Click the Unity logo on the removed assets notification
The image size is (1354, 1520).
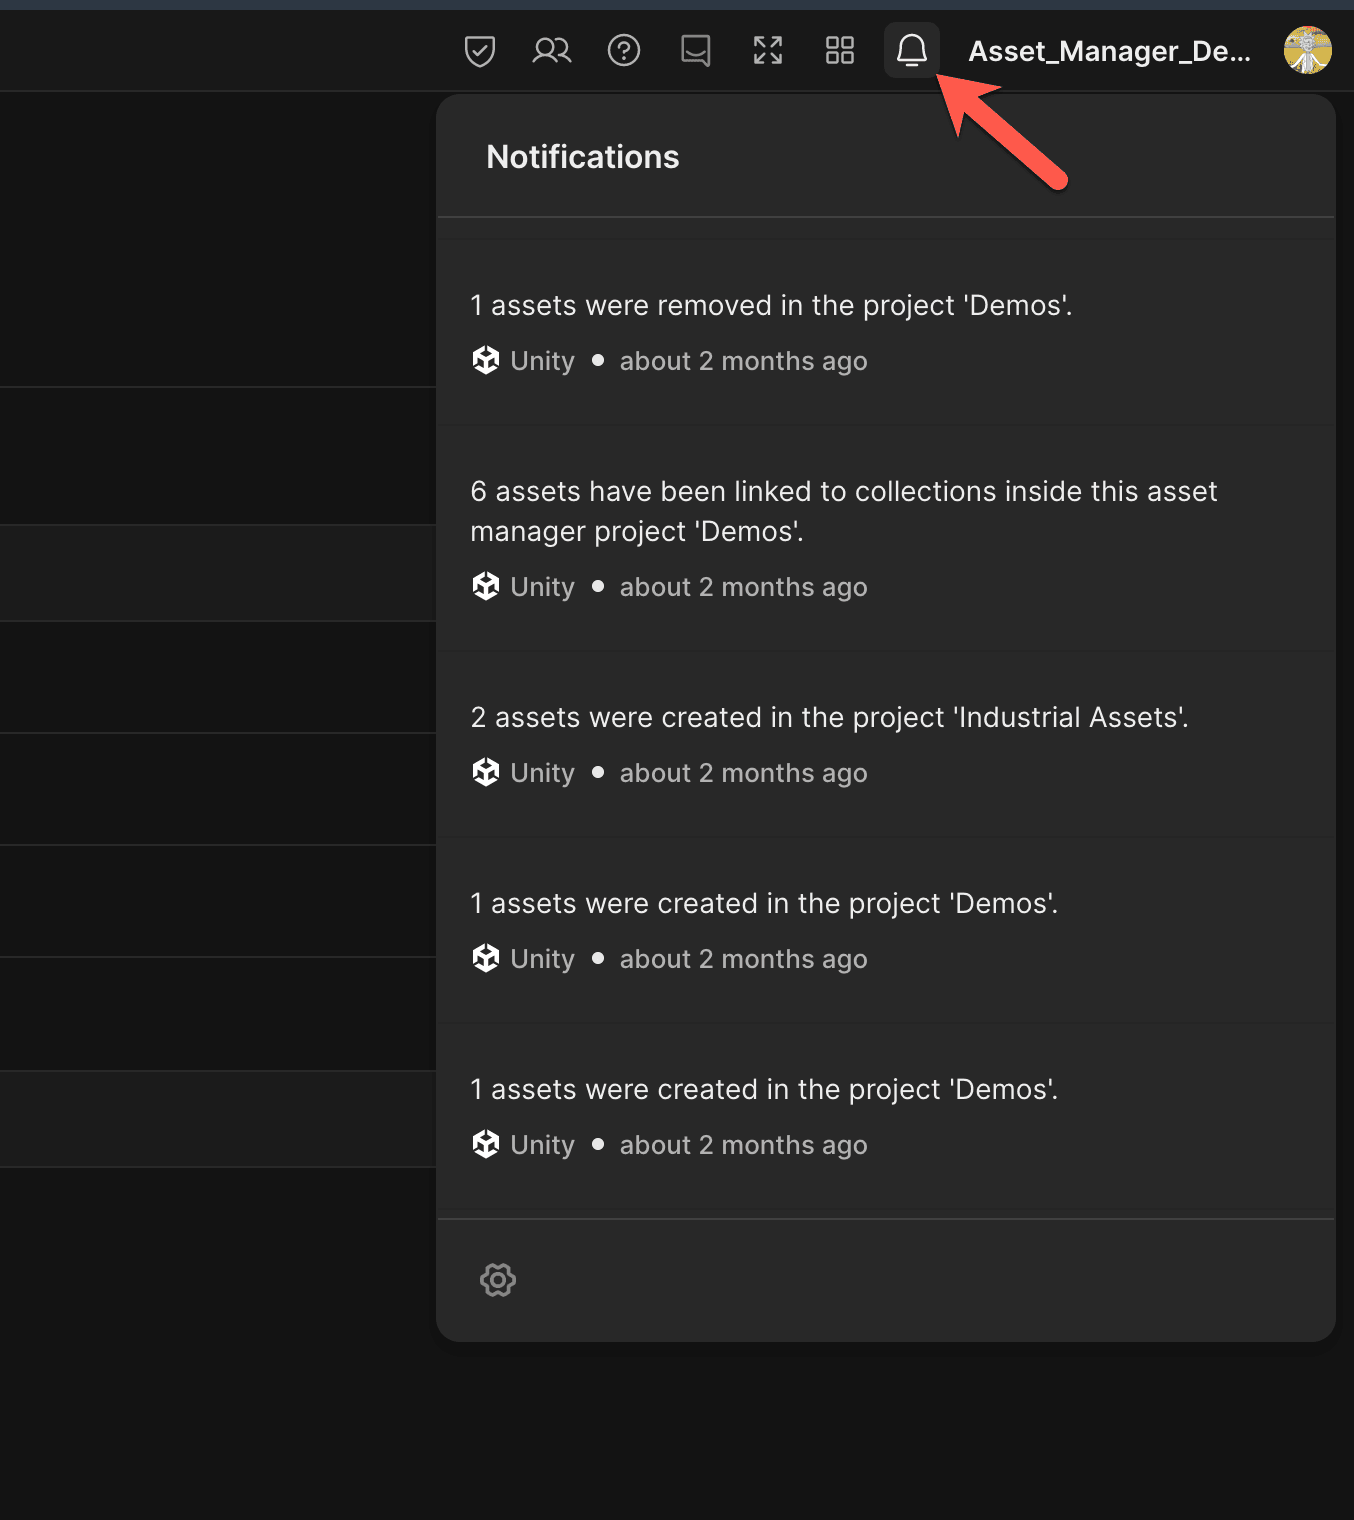point(486,360)
